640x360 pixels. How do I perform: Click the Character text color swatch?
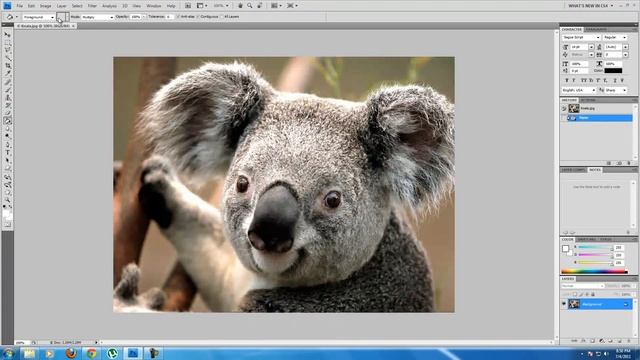(x=613, y=71)
